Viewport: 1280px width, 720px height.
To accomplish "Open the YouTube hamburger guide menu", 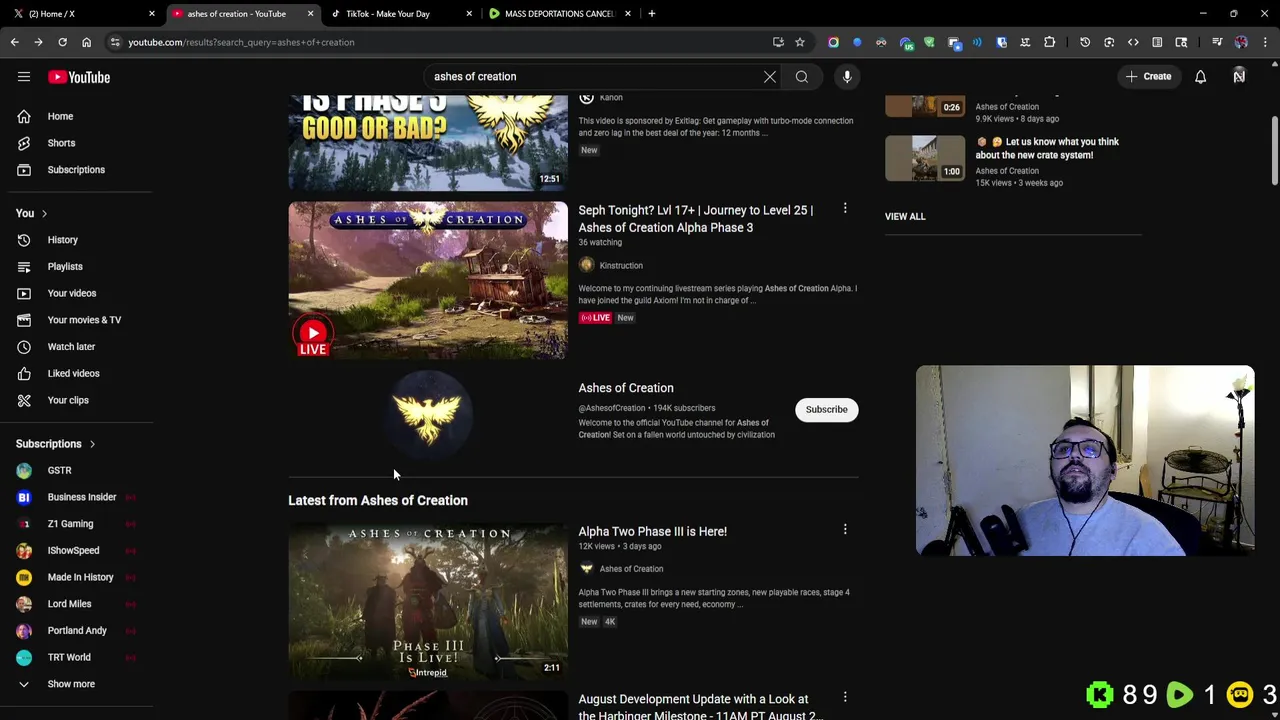I will (24, 77).
